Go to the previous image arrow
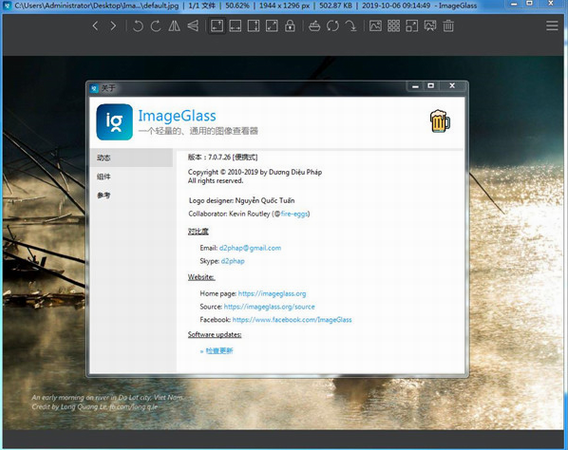This screenshot has height=451, width=568. pyautogui.click(x=96, y=26)
